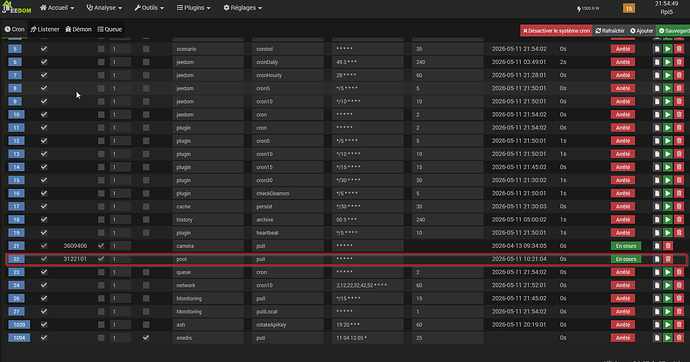Click the clock showing 21:54:49
Screen dimensions: 690x362
[x=666, y=4]
